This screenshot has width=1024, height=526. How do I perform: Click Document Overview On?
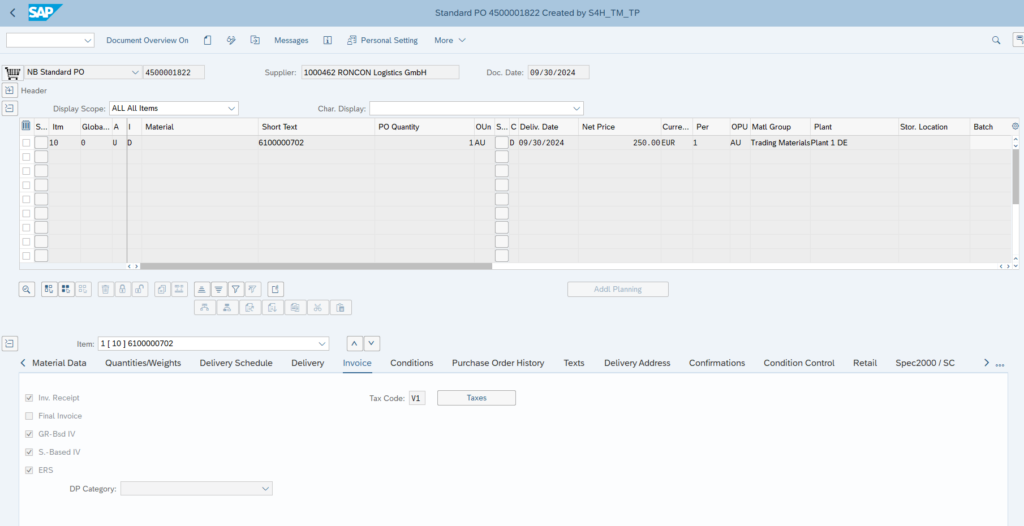point(147,40)
